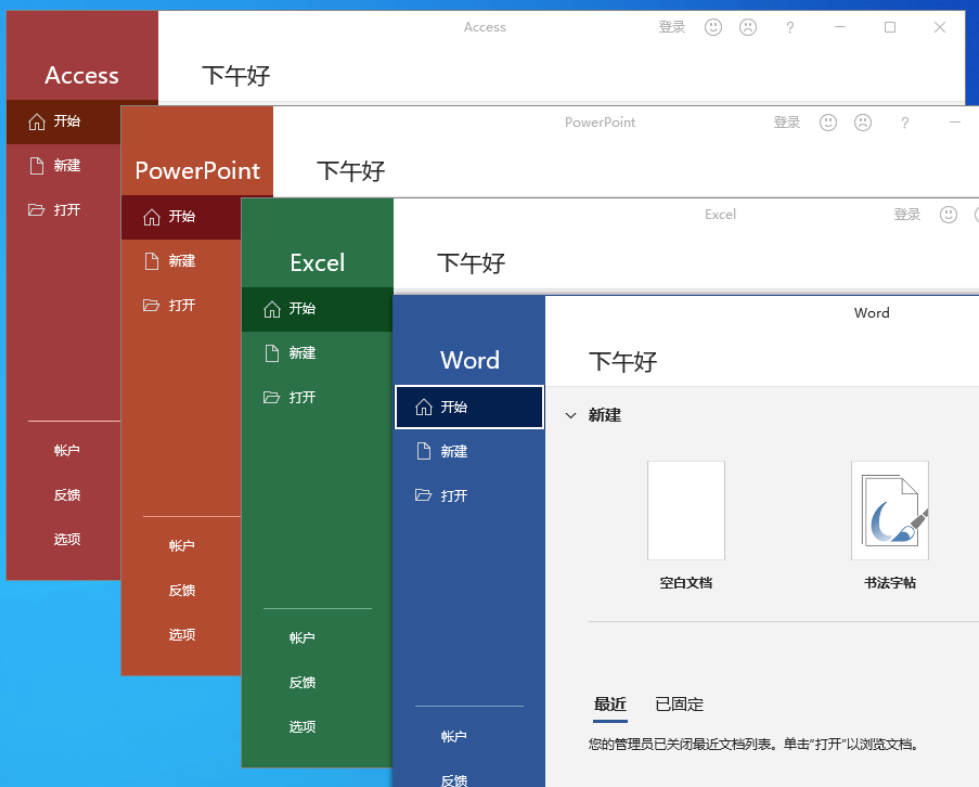
Task: Open Access help question mark
Action: pos(790,27)
